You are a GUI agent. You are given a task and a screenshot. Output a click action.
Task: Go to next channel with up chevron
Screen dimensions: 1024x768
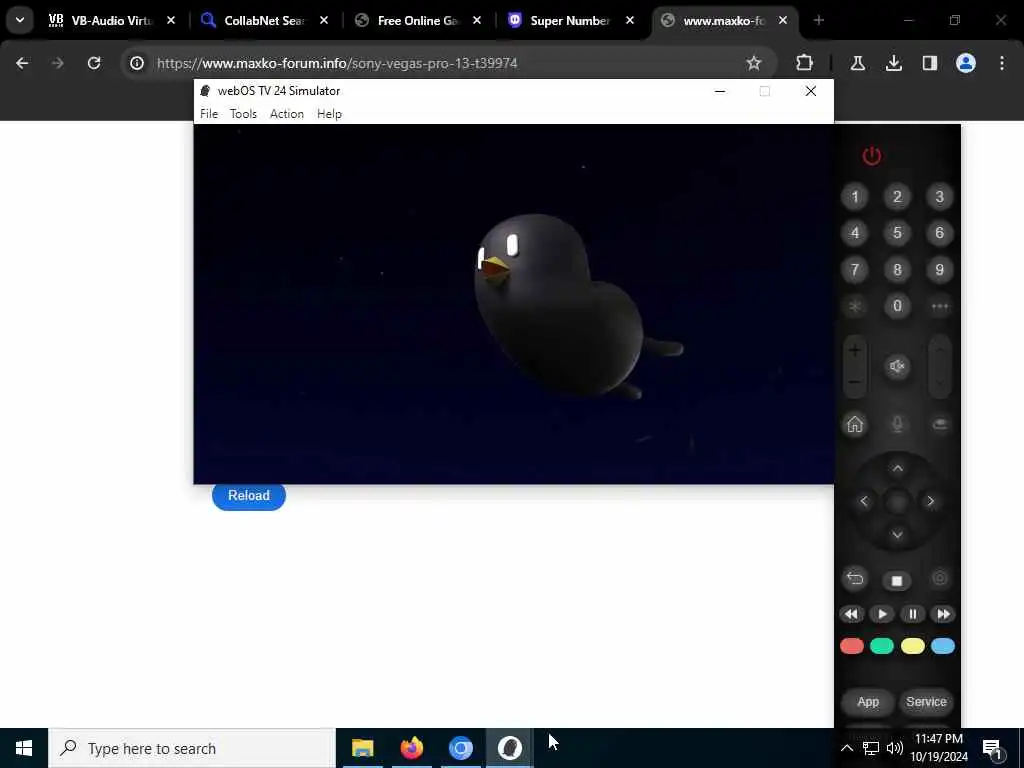(x=940, y=351)
